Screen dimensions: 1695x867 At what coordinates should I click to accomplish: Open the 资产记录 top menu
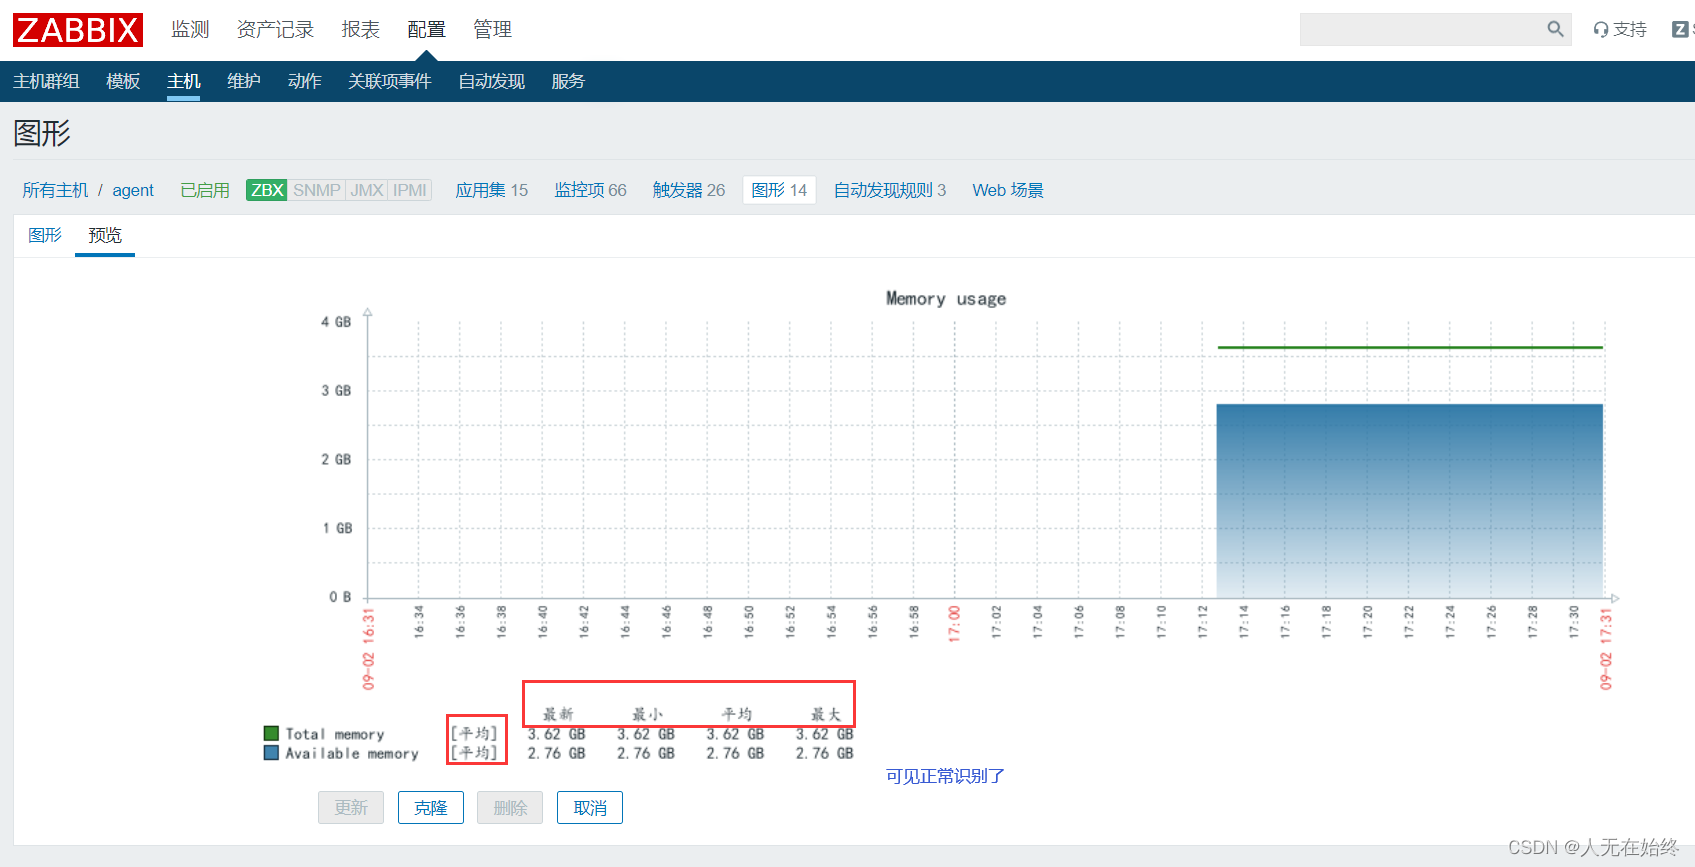275,30
